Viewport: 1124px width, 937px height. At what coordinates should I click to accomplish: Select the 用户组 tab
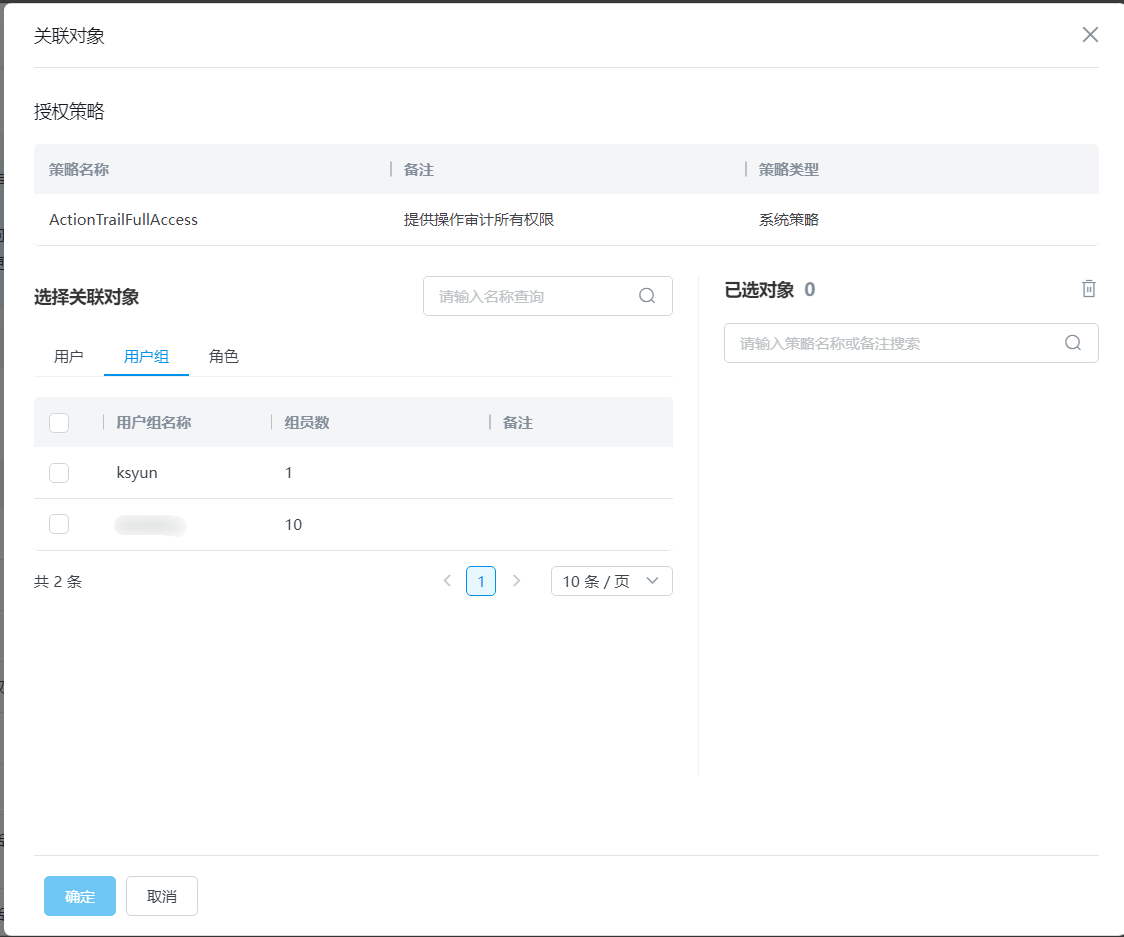click(146, 357)
